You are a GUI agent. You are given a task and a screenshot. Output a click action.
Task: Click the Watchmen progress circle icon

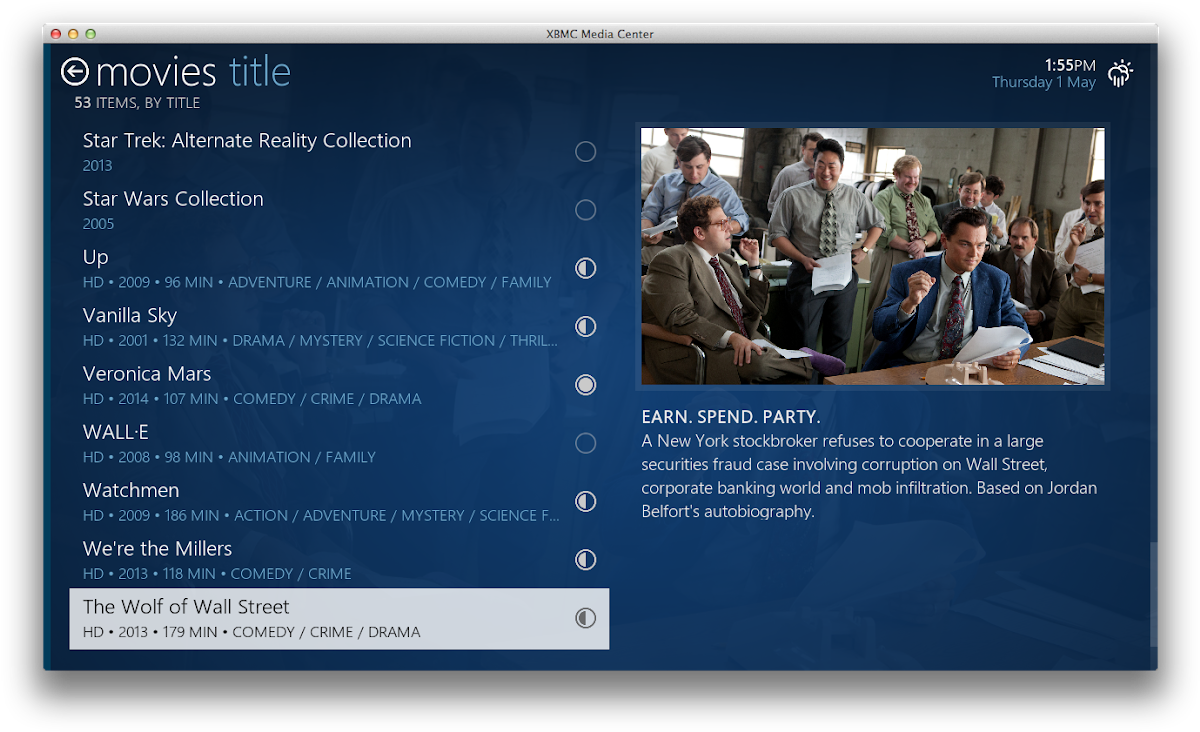pos(586,501)
